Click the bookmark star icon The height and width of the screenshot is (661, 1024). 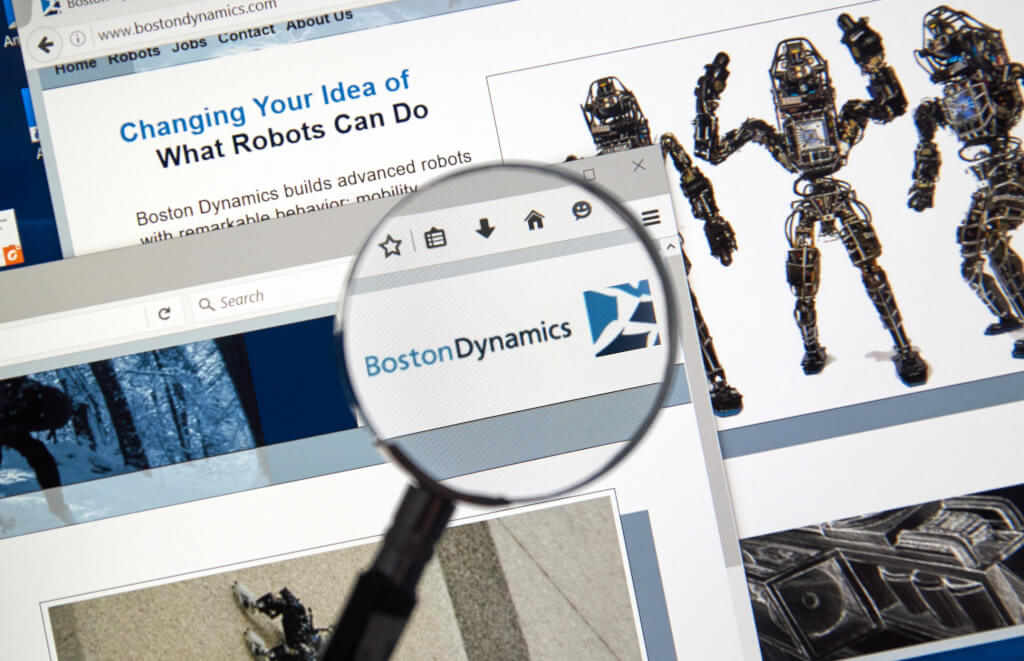(390, 245)
